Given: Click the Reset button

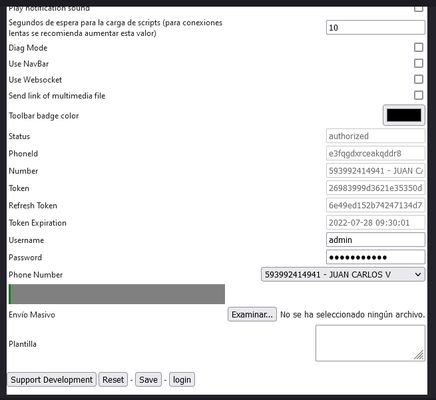Looking at the screenshot, I should pos(113,380).
